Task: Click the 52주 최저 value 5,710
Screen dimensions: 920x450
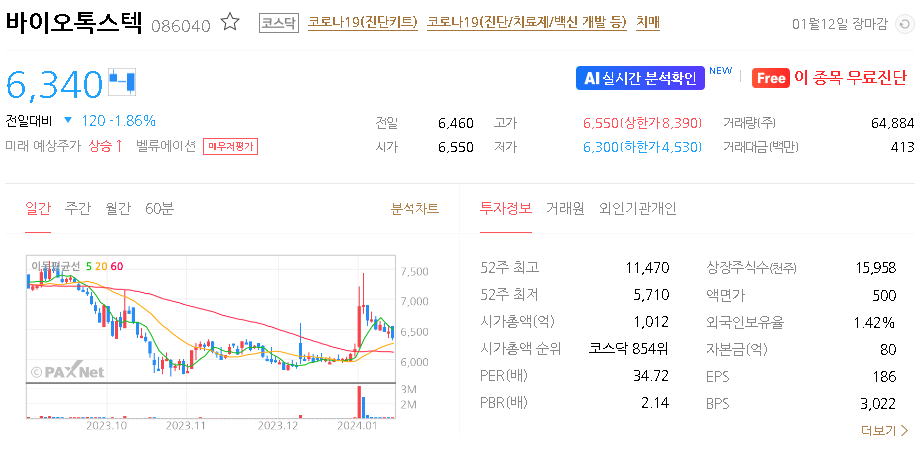Action: tap(651, 295)
